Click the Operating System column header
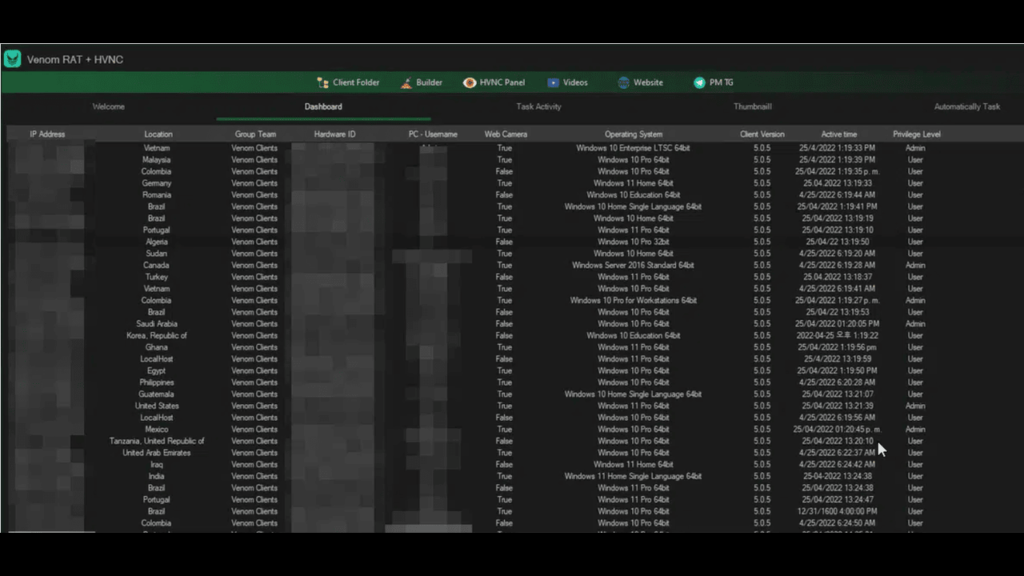 633,134
